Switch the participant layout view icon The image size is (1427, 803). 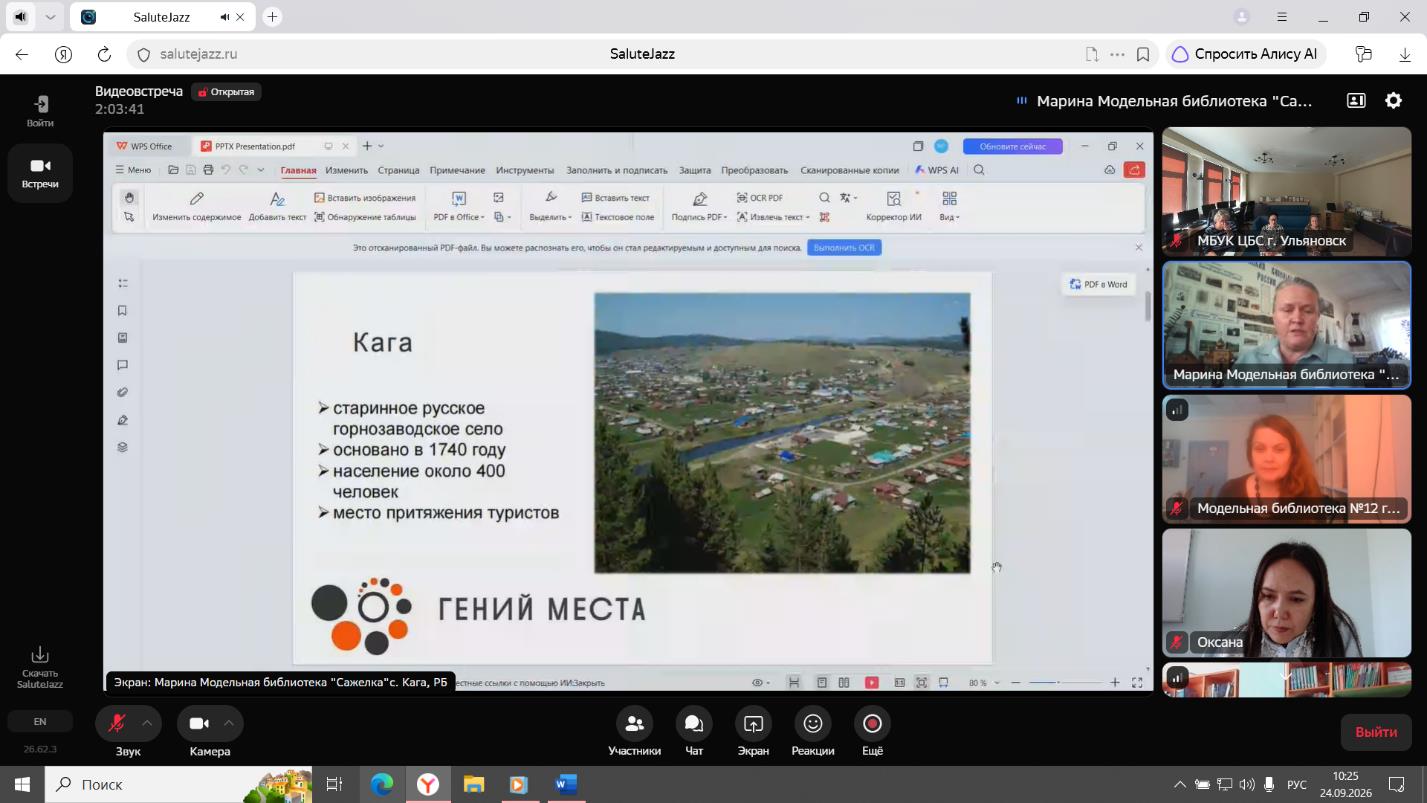click(x=1356, y=100)
